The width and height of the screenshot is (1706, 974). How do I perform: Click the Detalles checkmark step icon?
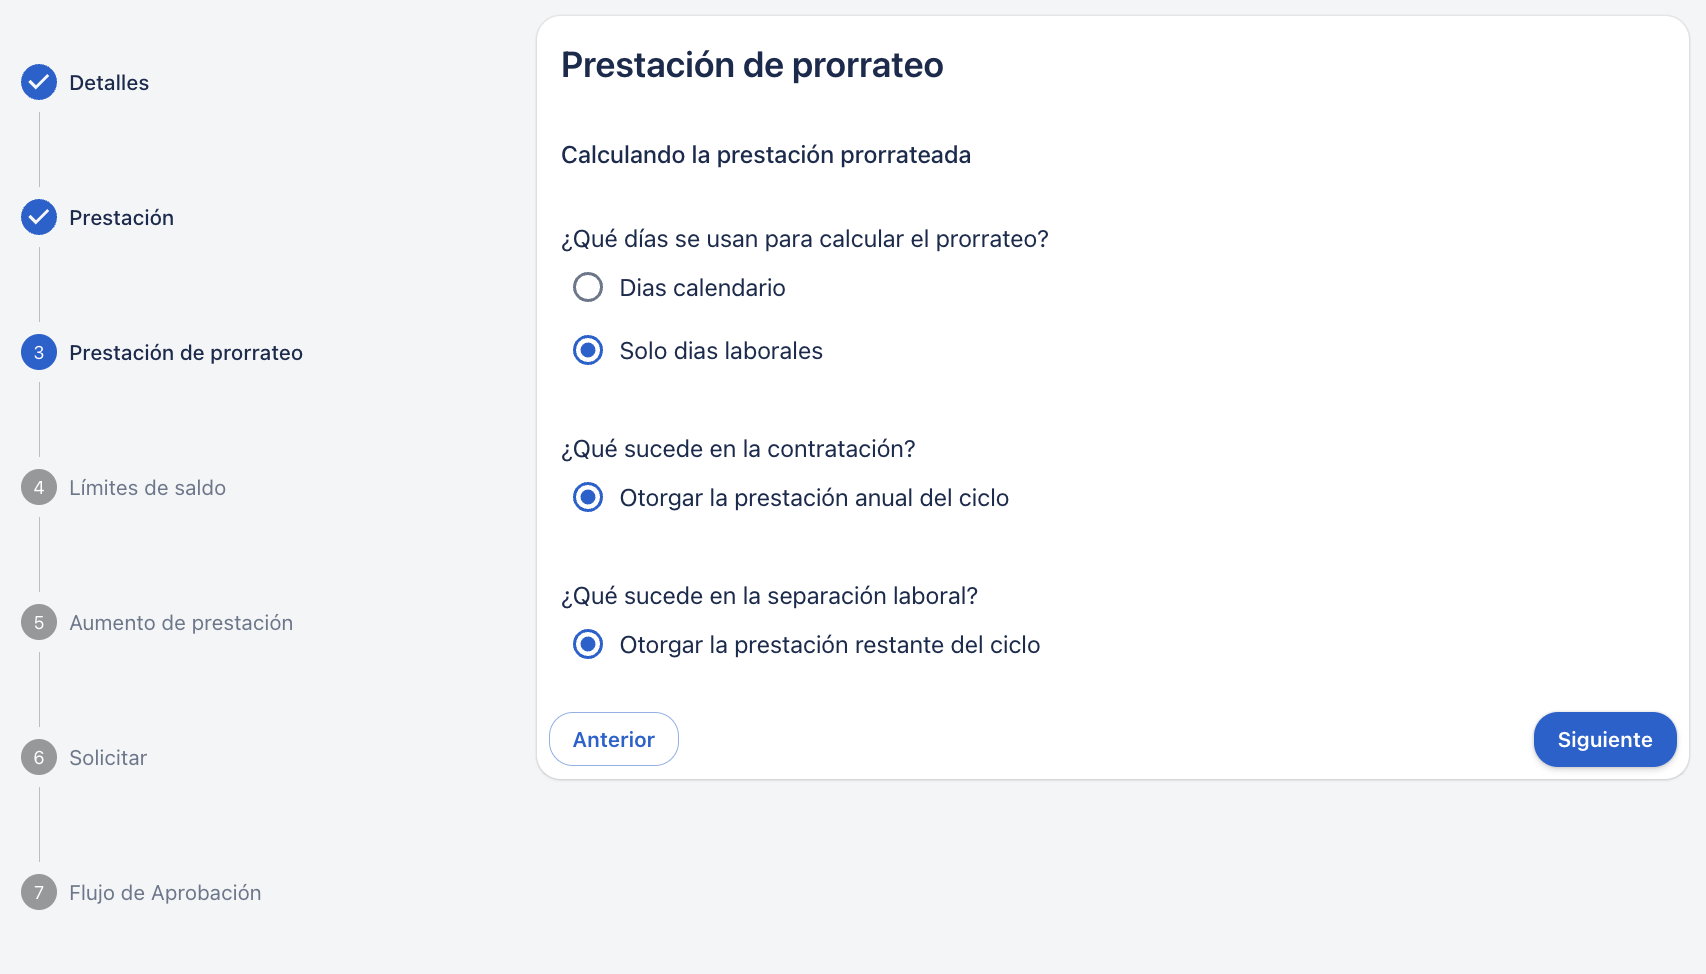39,82
